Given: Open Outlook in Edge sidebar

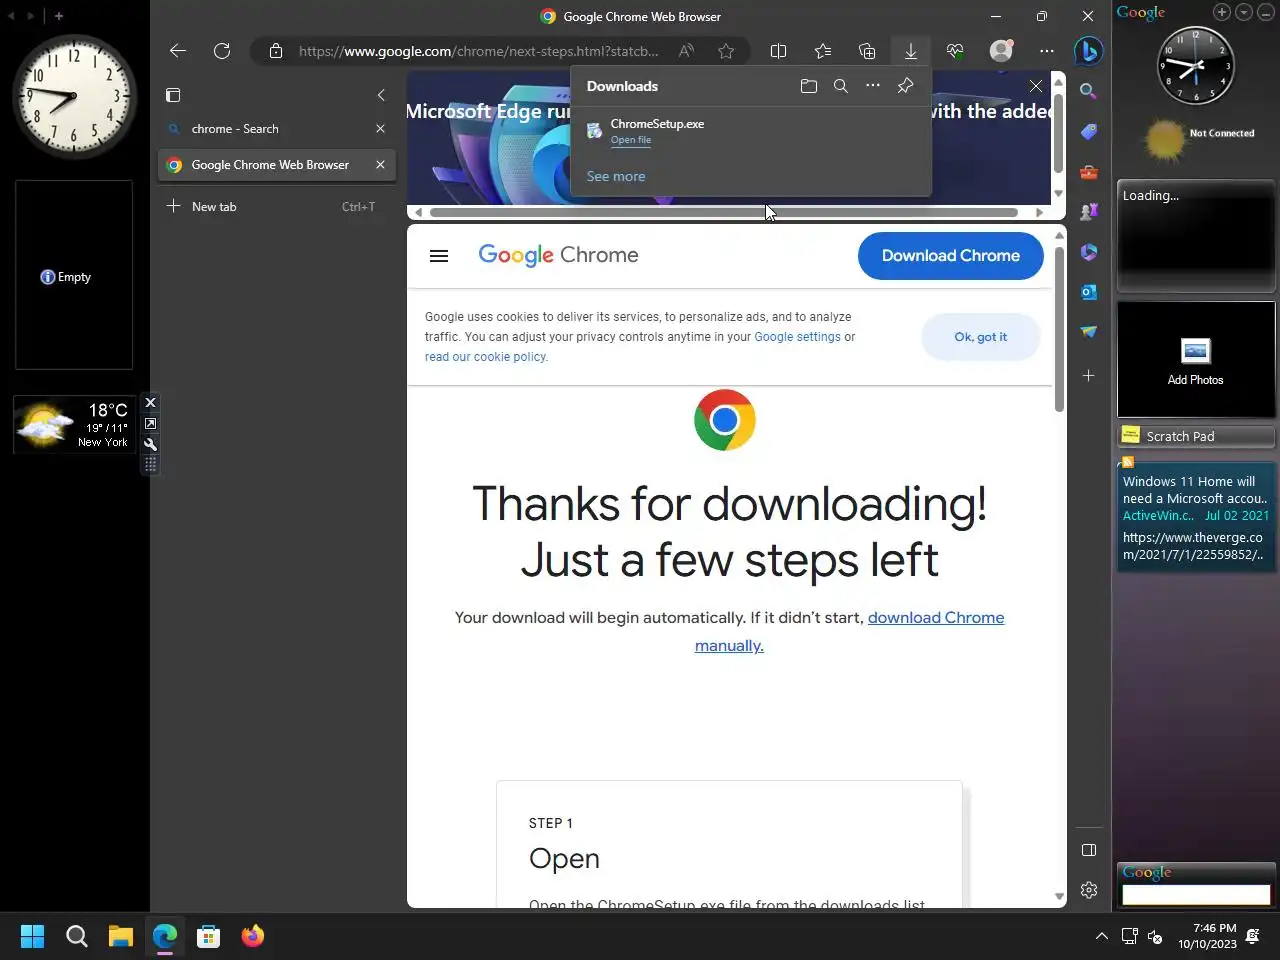Looking at the screenshot, I should pos(1089,292).
